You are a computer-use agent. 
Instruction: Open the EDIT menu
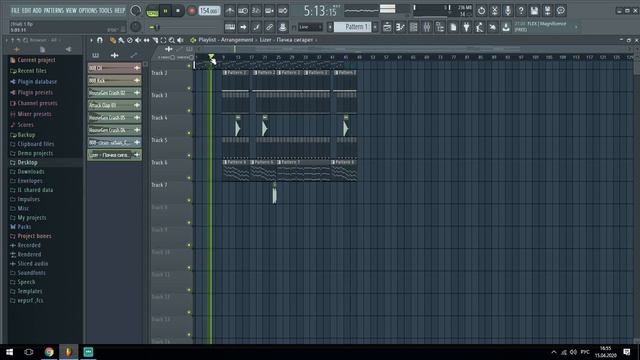[x=26, y=11]
